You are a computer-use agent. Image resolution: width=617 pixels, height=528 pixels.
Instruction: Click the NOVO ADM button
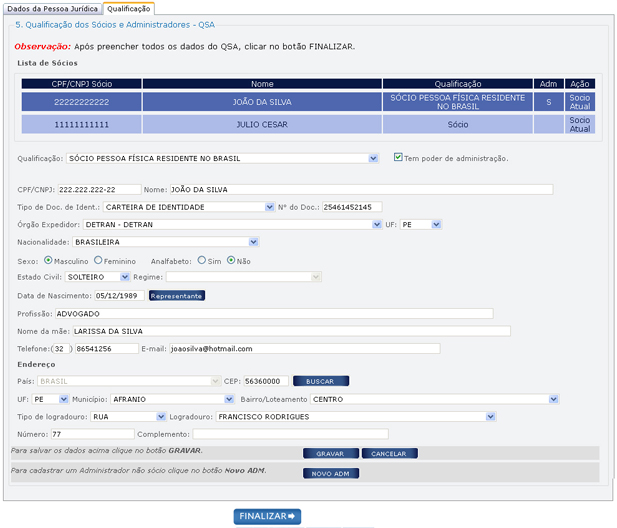[329, 473]
